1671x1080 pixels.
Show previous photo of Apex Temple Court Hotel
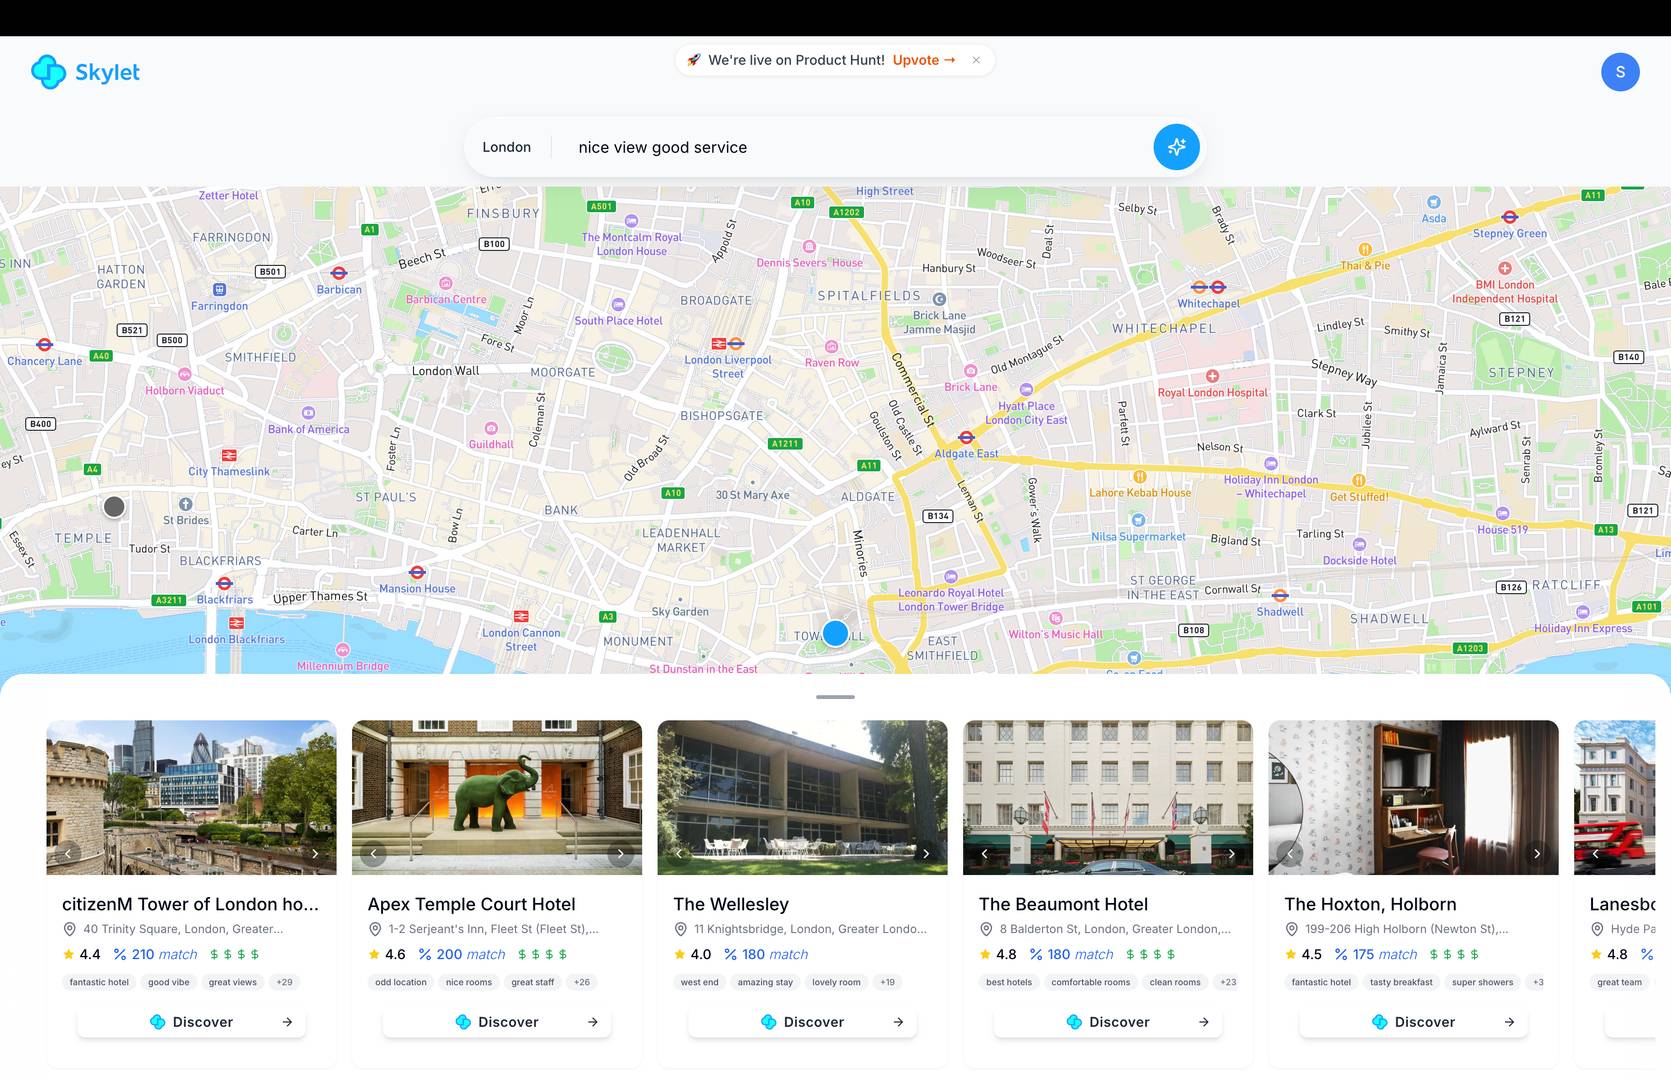pos(374,854)
